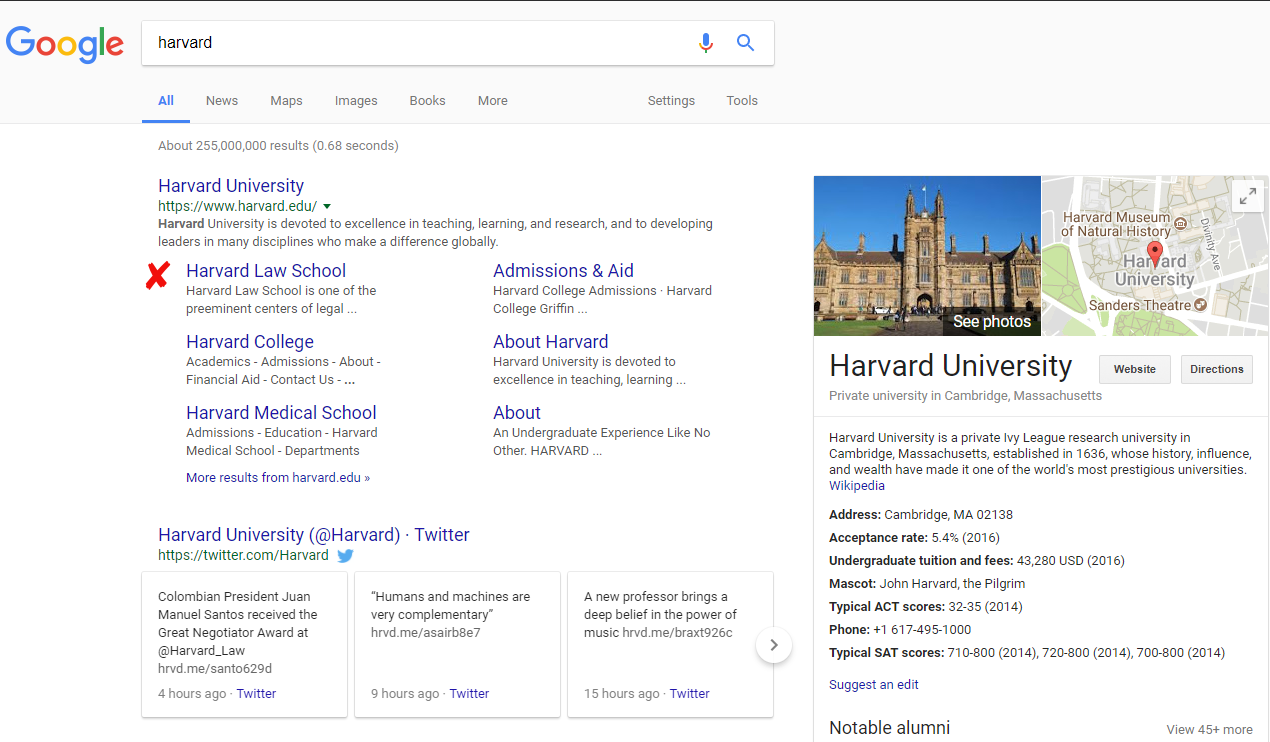
Task: Click the Directions button
Action: [x=1216, y=369]
